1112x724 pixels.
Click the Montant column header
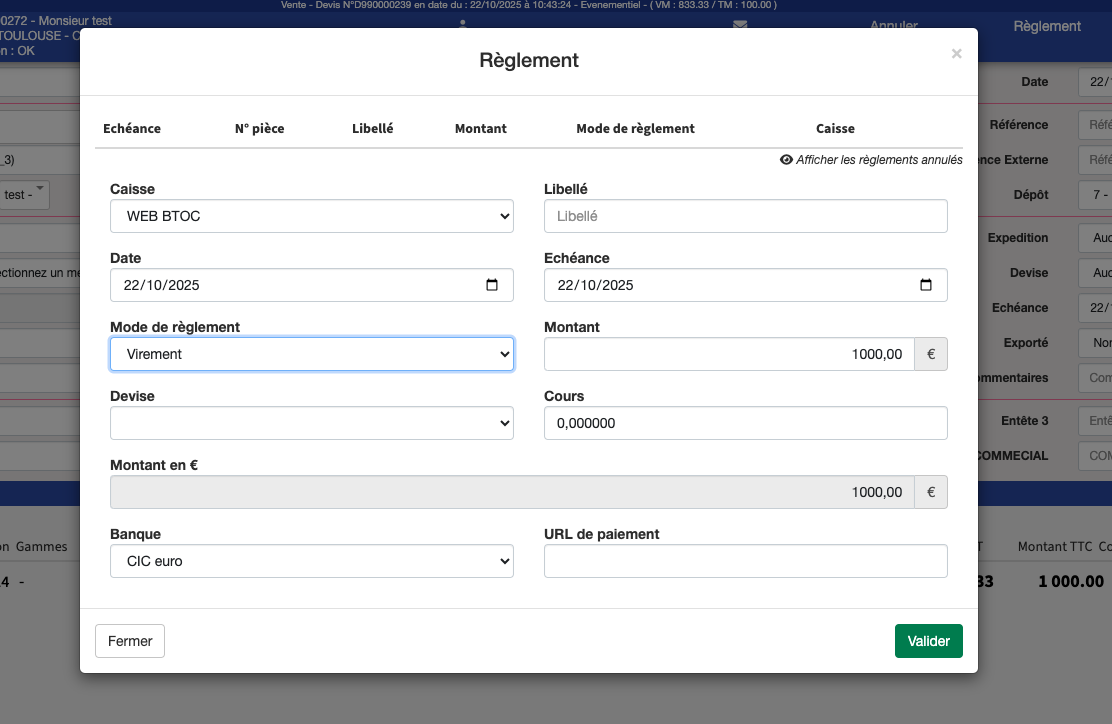[480, 129]
